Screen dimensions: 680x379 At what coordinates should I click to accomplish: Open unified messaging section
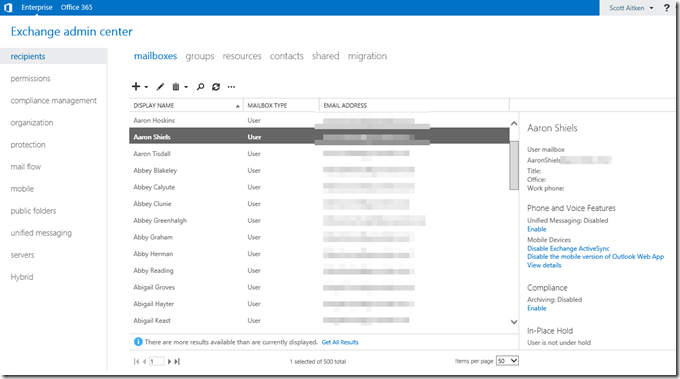[x=41, y=233]
